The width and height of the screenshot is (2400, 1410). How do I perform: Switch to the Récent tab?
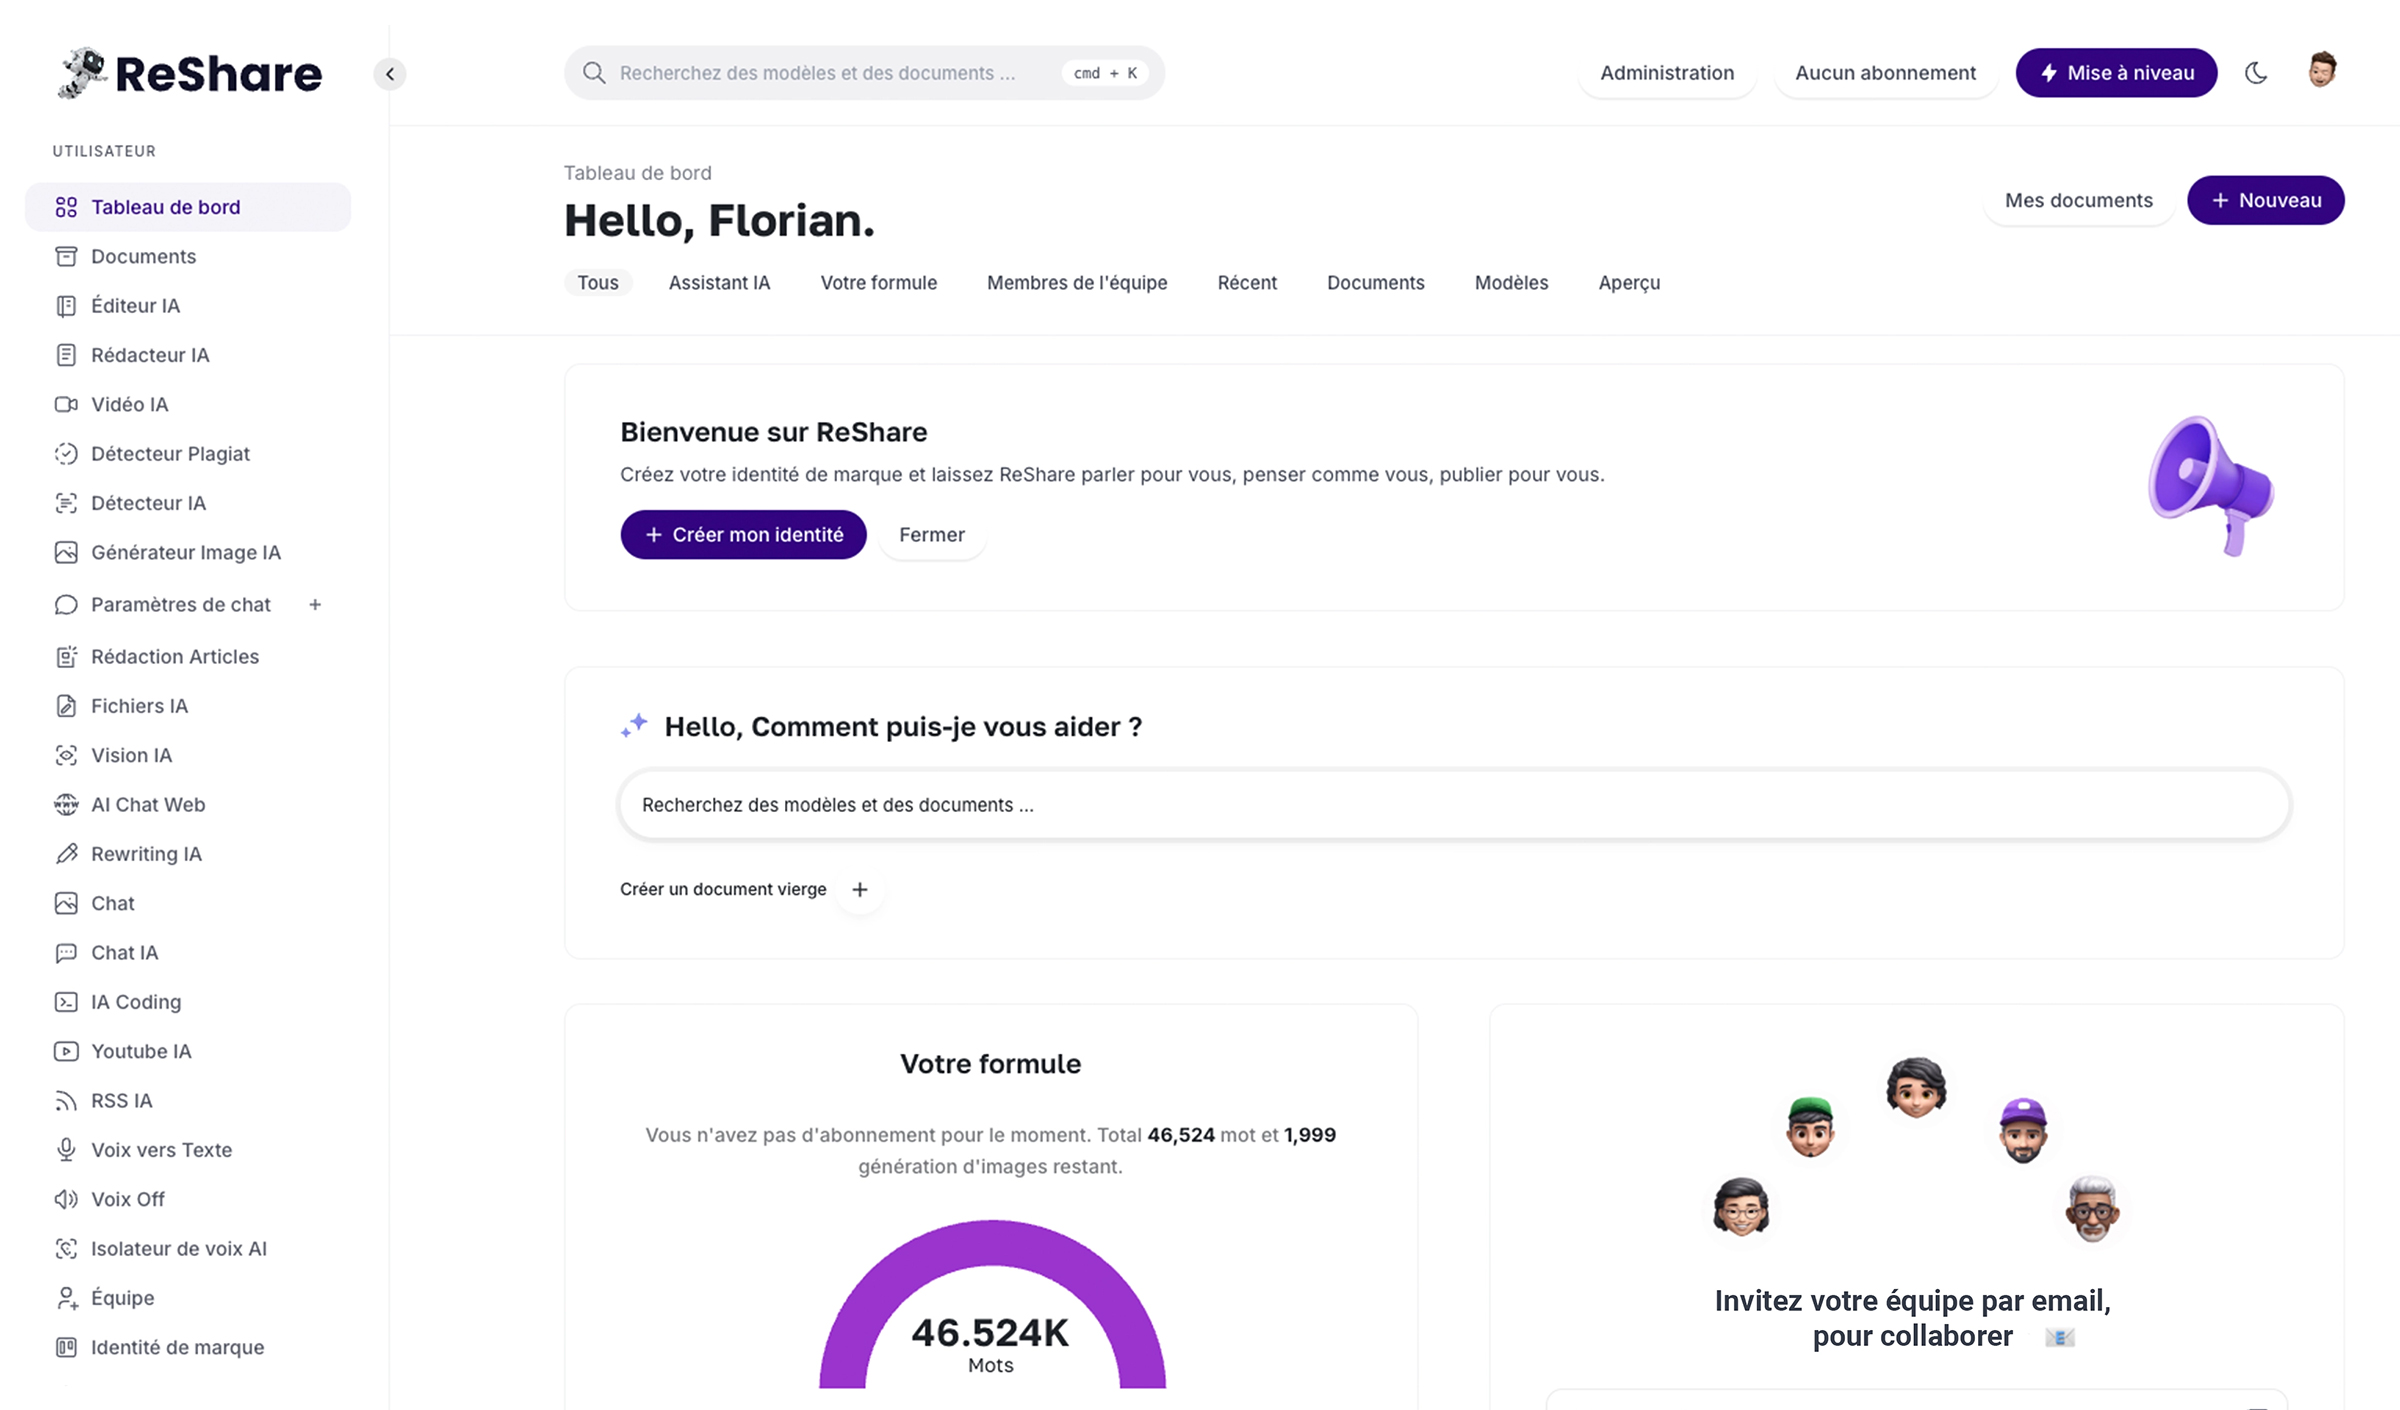[1247, 283]
